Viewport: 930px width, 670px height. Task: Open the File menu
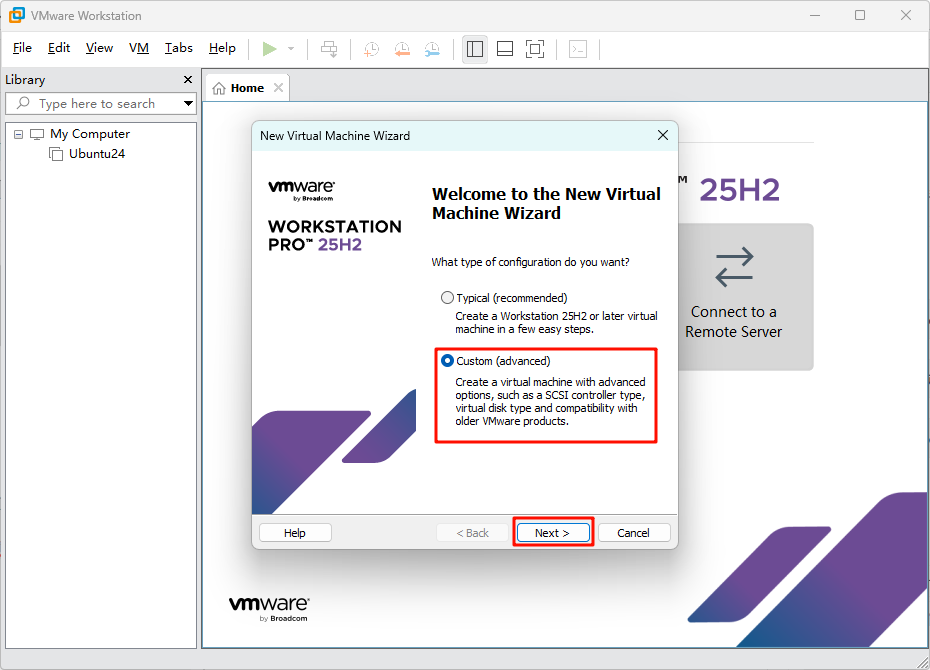[23, 48]
